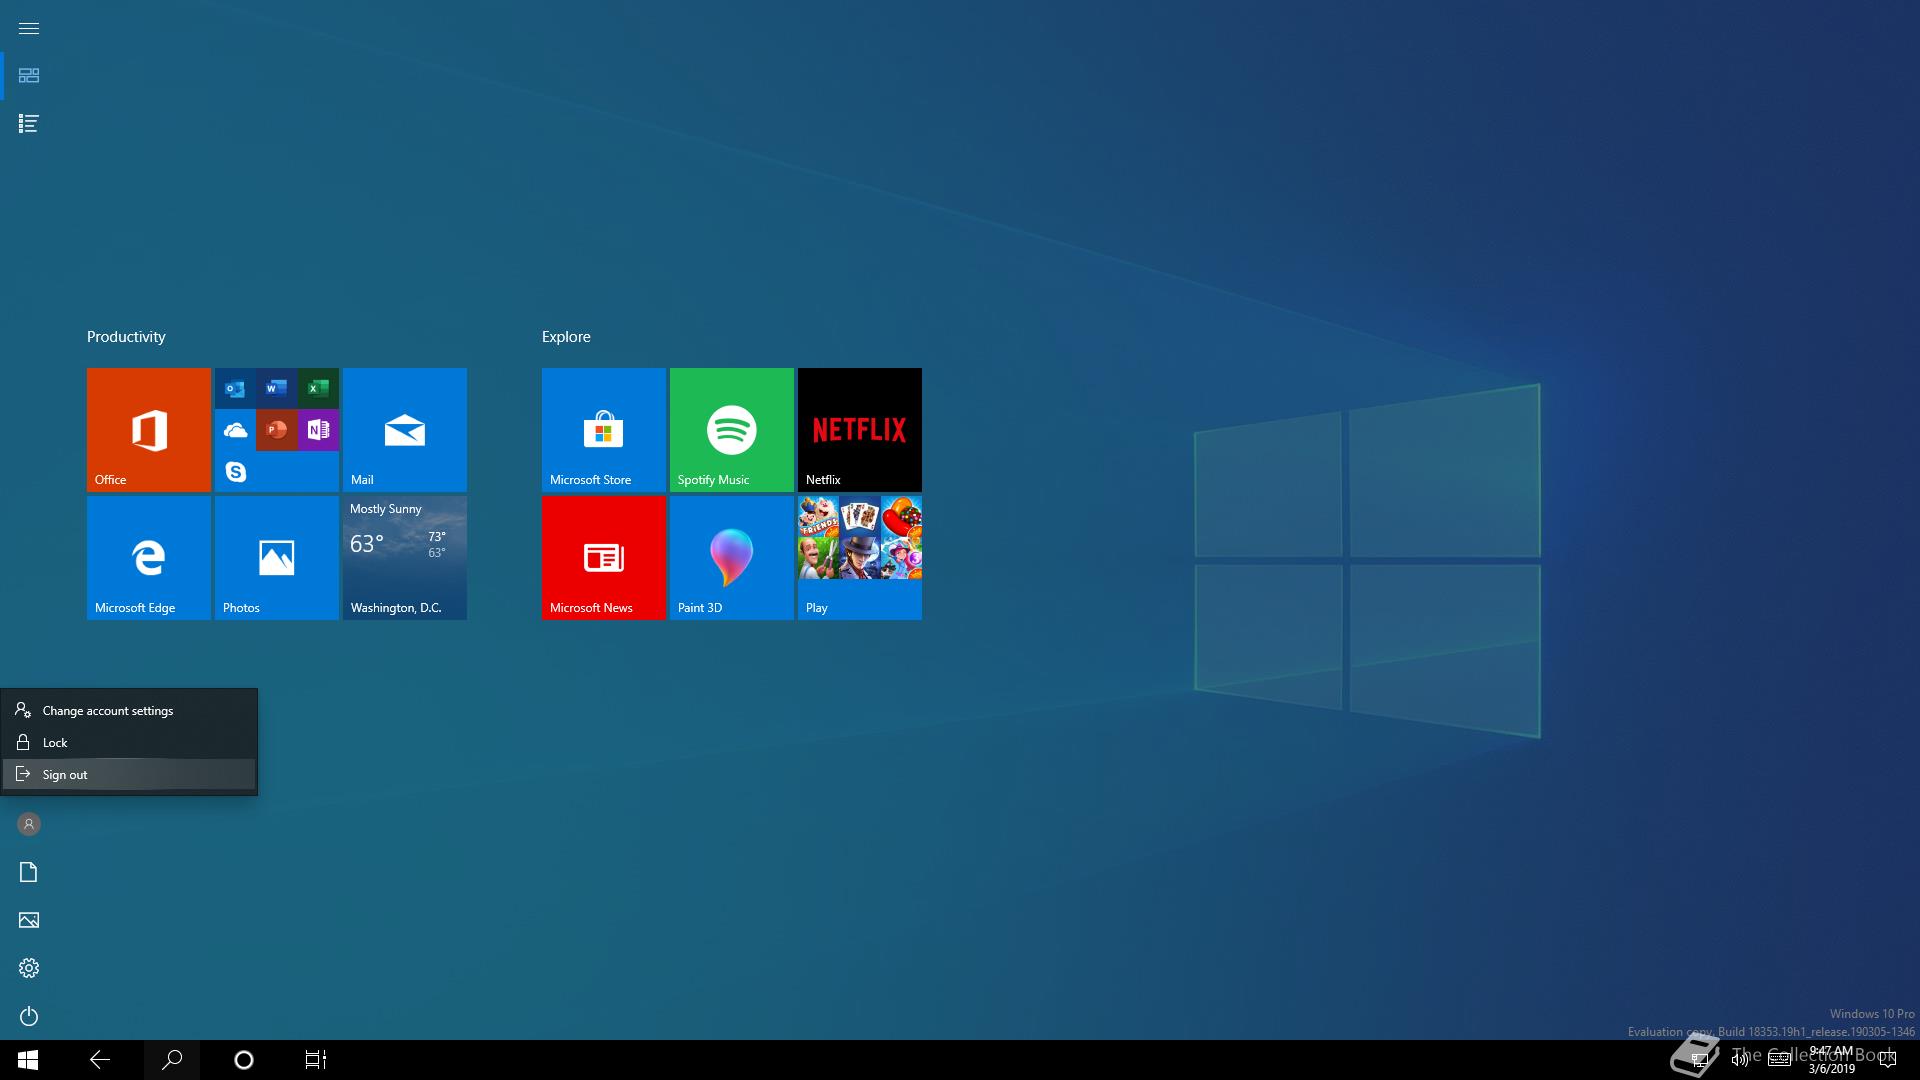1920x1080 pixels.
Task: Click the Explore group heading
Action: (566, 337)
